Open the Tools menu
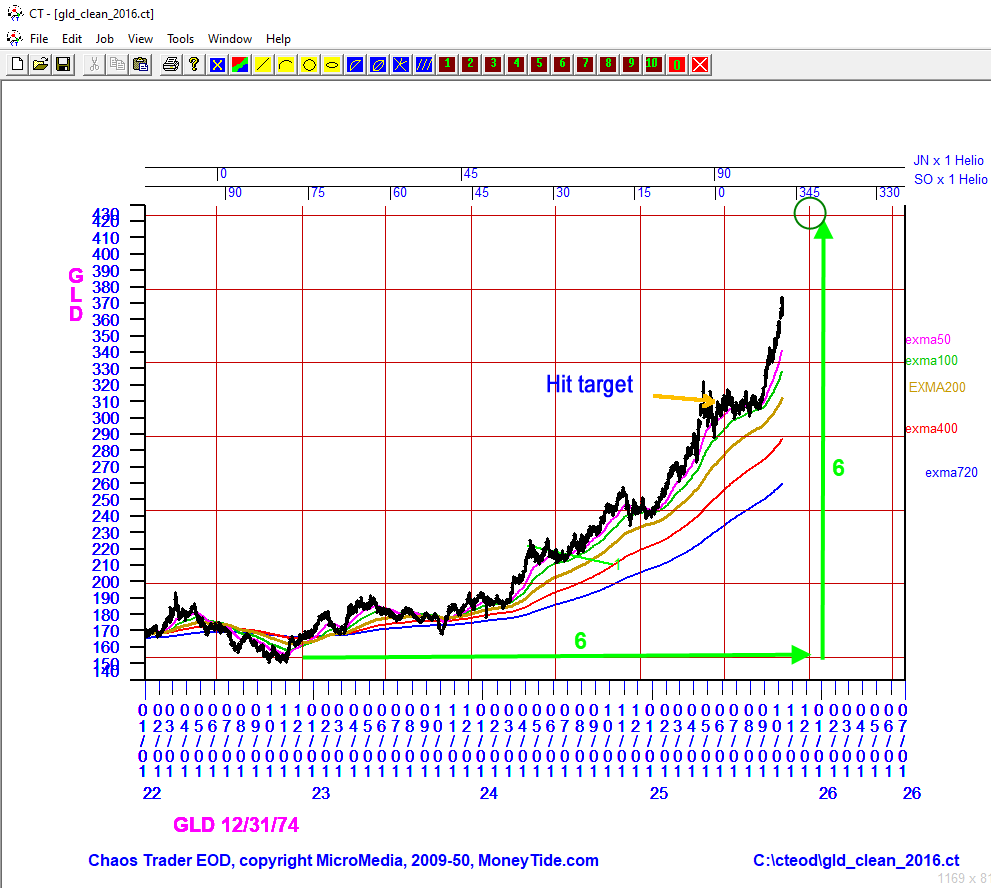991x888 pixels. coord(180,39)
